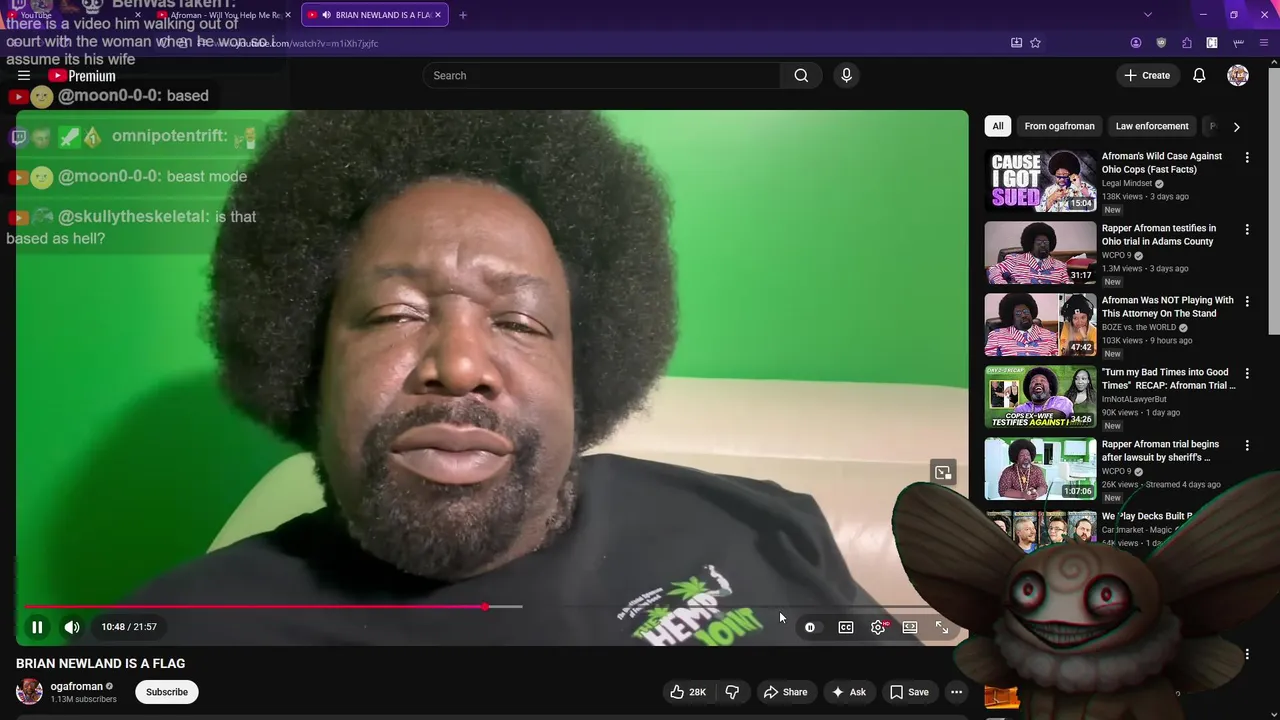This screenshot has width=1280, height=720.
Task: Open more actions ellipsis below video
Action: pyautogui.click(x=956, y=692)
